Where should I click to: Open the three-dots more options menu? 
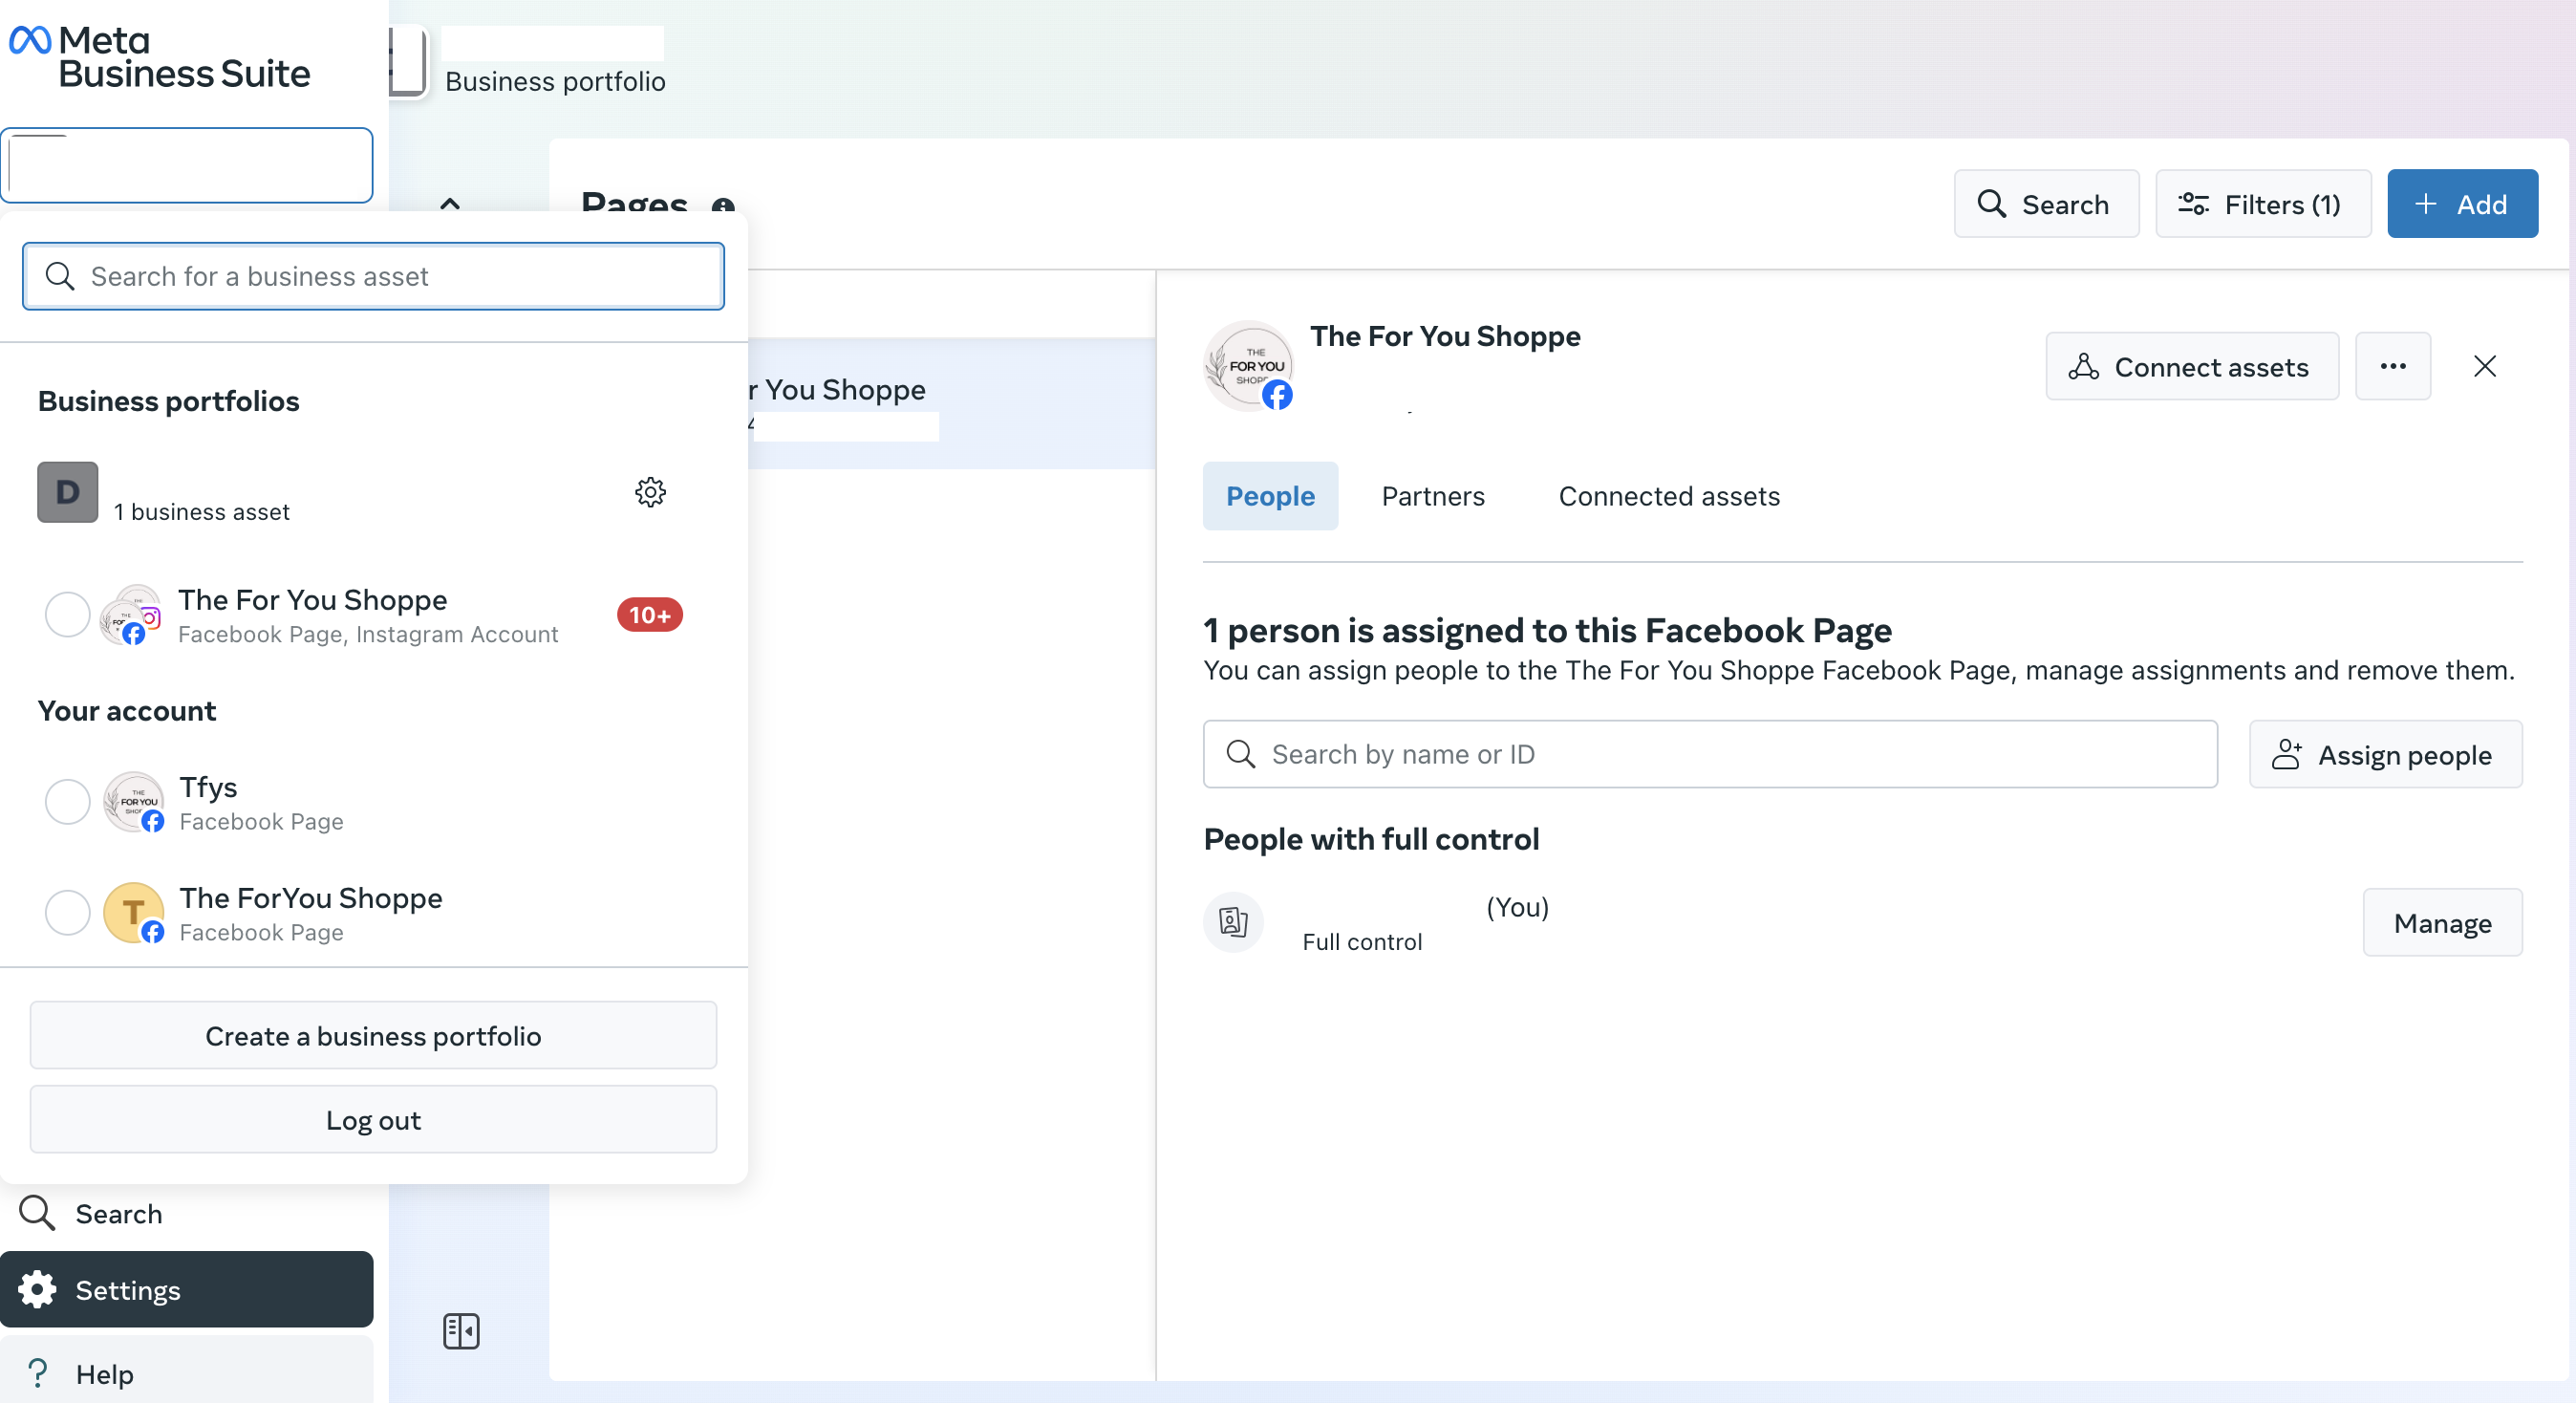pyautogui.click(x=2392, y=366)
